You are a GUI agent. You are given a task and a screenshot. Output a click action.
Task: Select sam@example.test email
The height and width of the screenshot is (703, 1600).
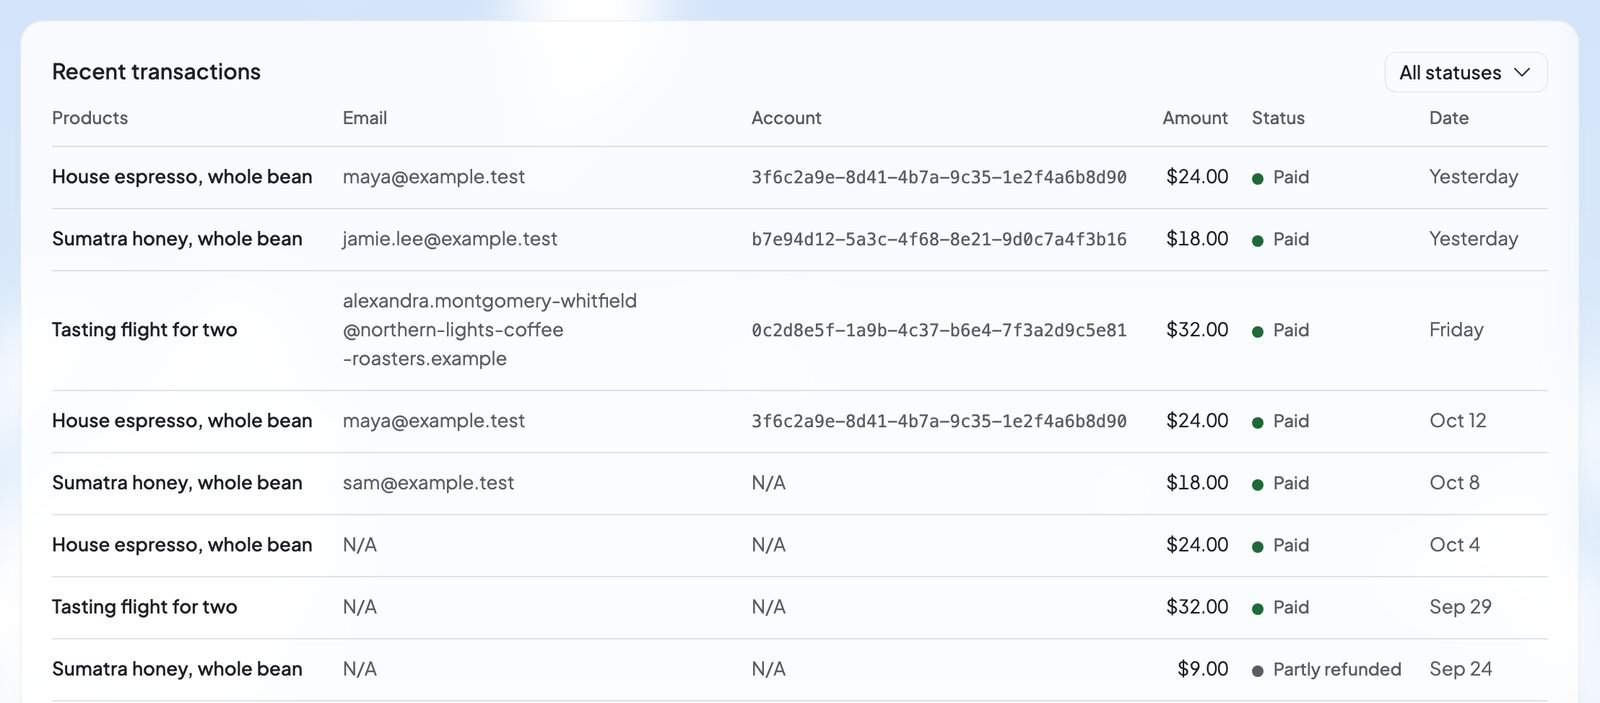[x=428, y=483]
